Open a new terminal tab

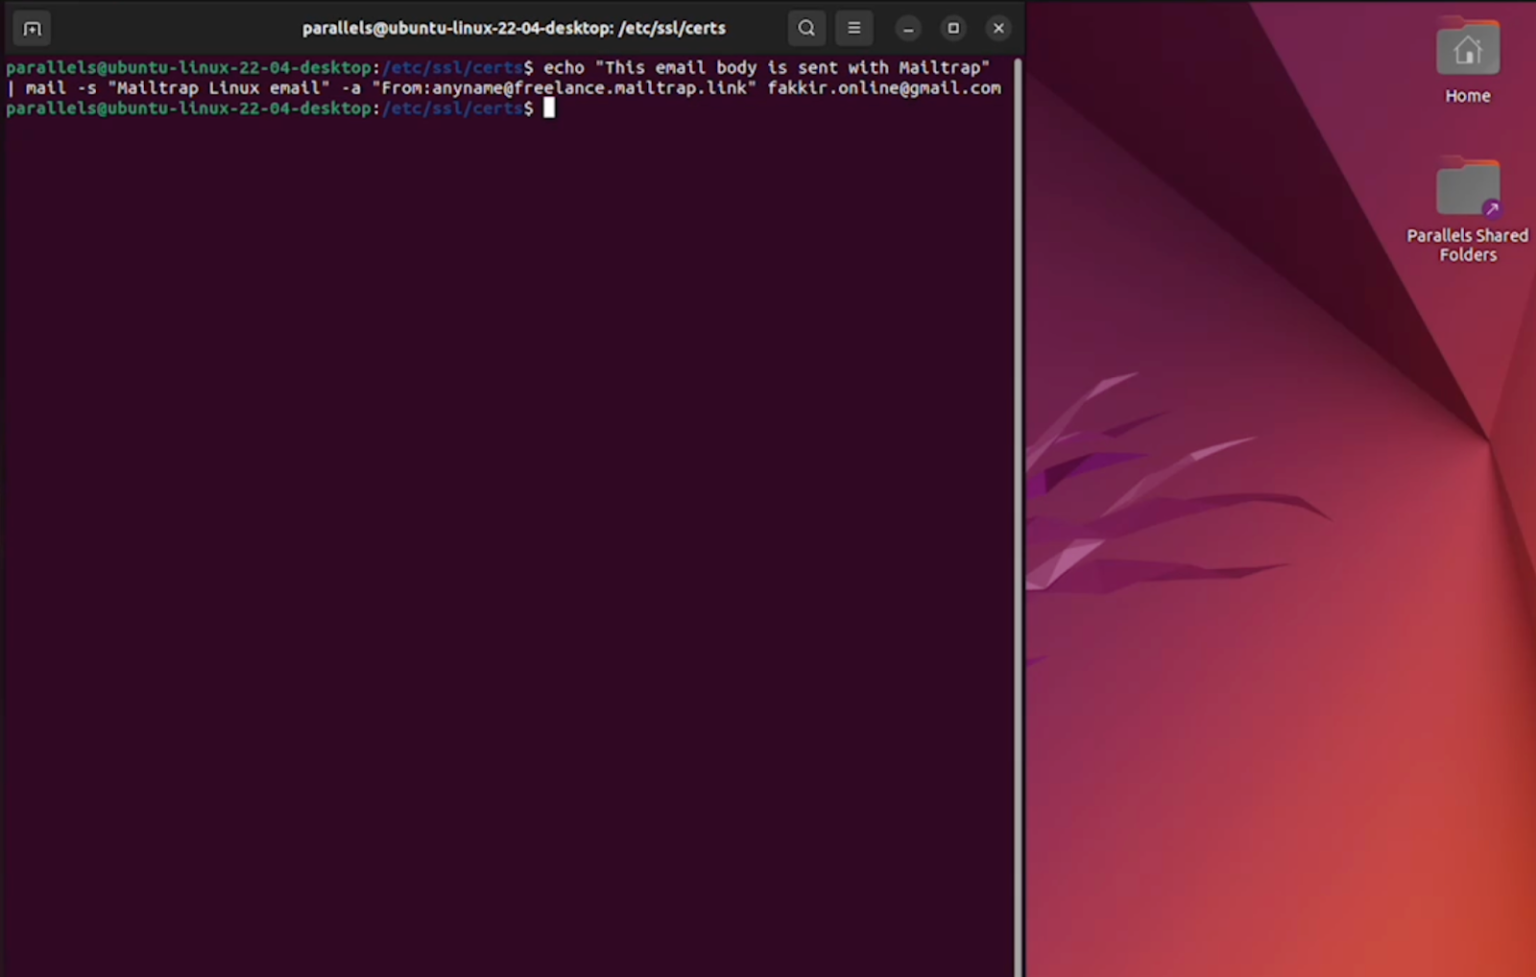pyautogui.click(x=31, y=28)
